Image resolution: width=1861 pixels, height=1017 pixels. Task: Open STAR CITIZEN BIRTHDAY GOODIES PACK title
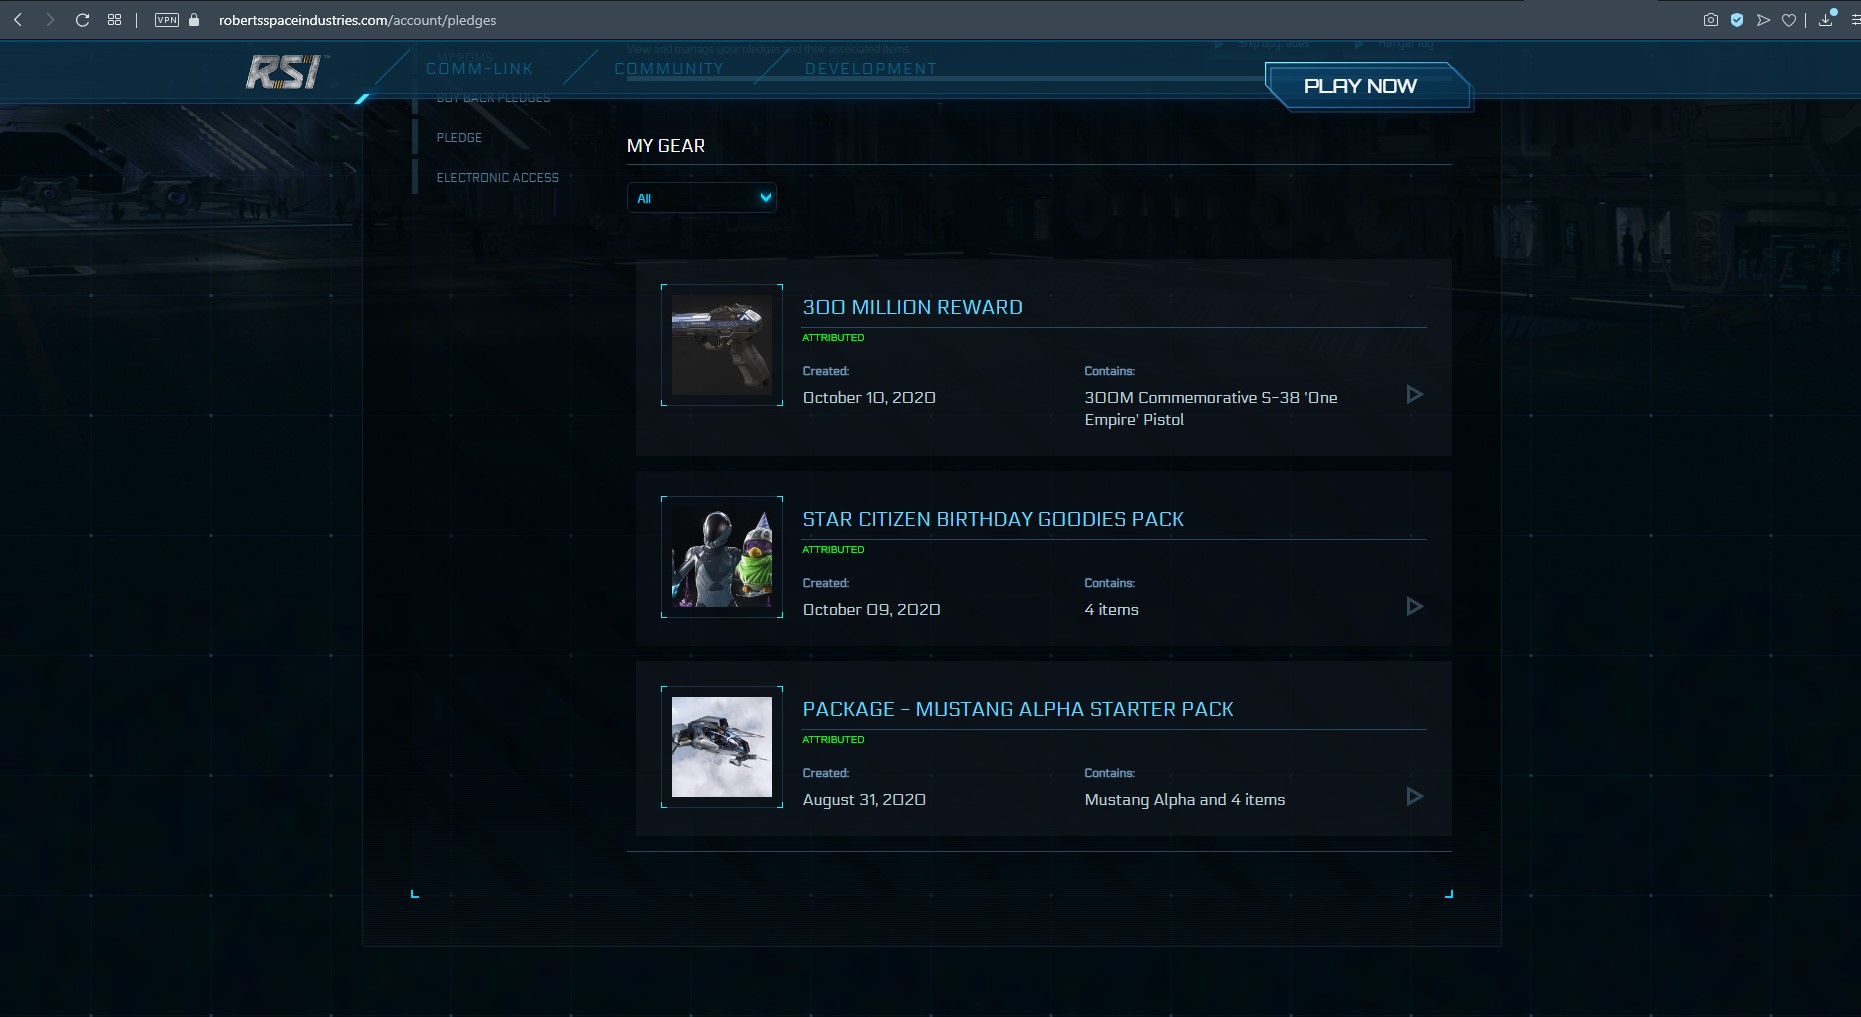pyautogui.click(x=993, y=520)
